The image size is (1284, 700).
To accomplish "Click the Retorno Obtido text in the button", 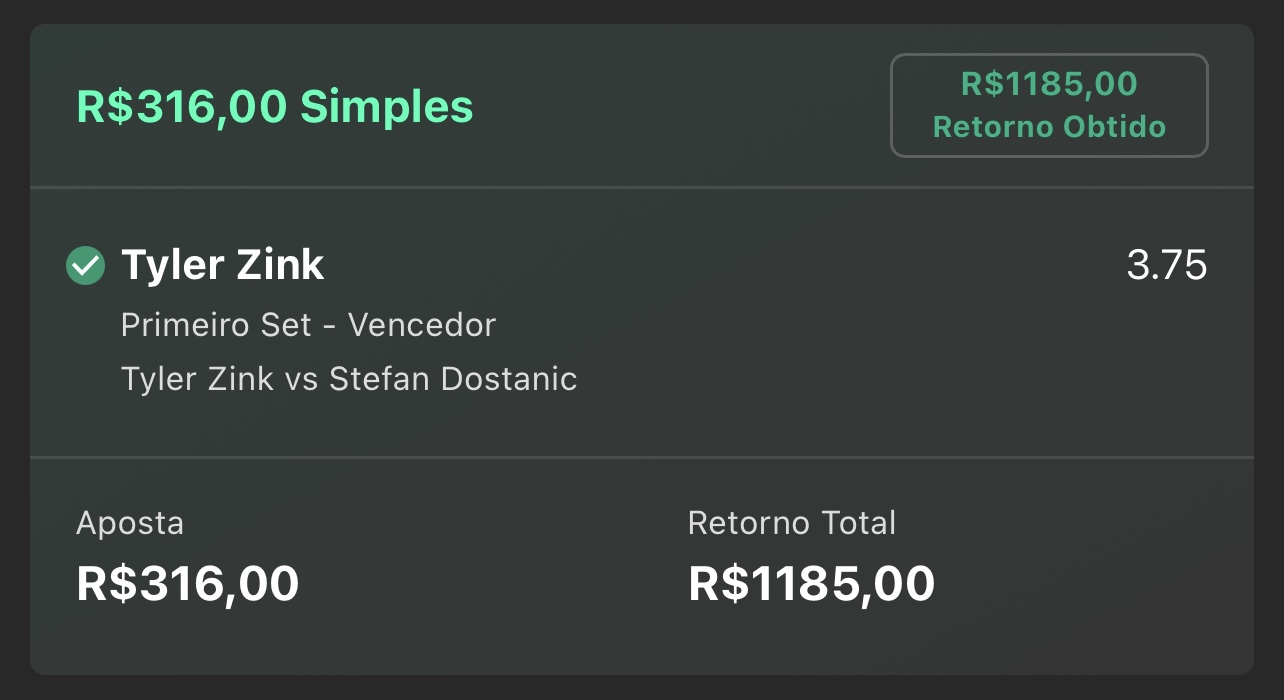I will click(x=1049, y=127).
